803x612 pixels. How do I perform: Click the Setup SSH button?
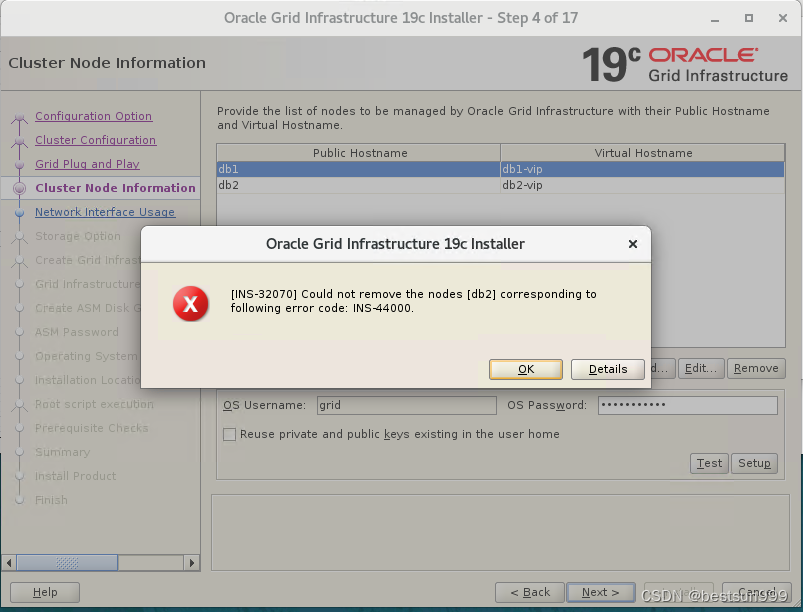pyautogui.click(x=754, y=463)
